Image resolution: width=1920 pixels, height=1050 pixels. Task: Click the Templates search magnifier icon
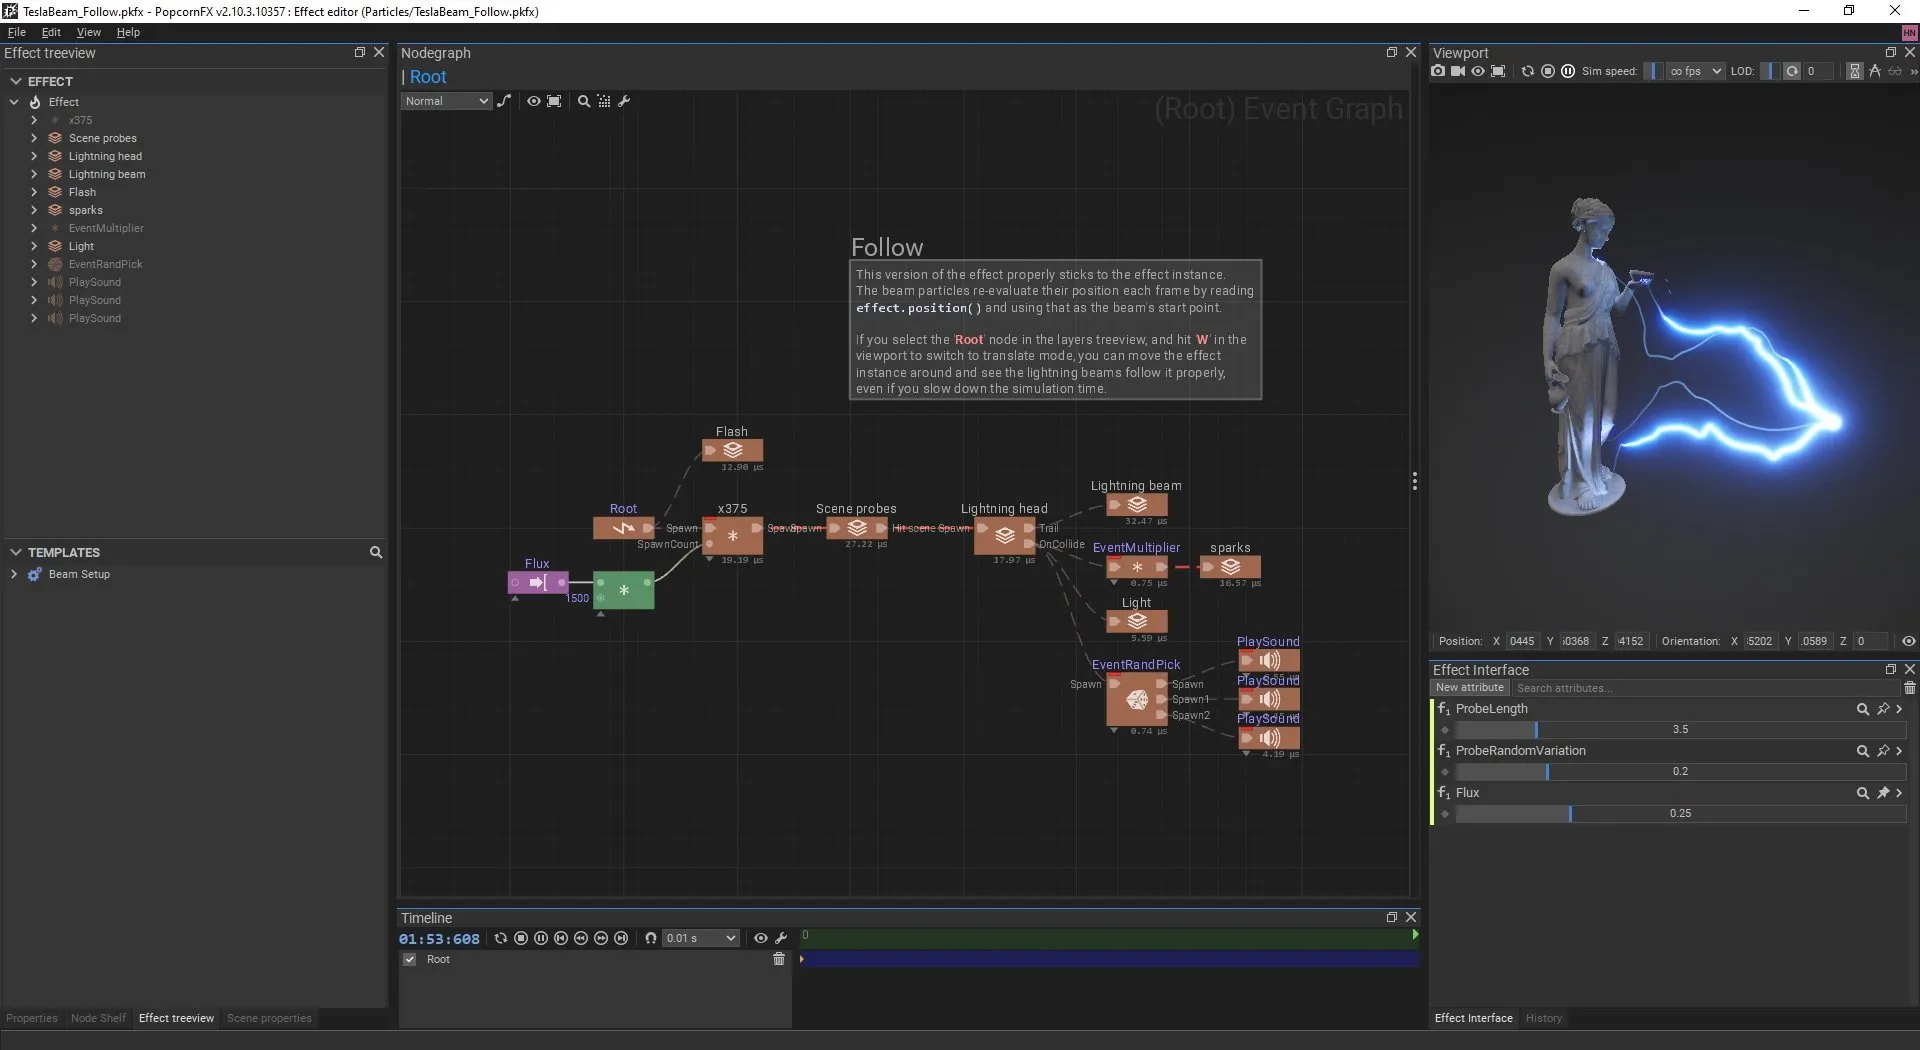pyautogui.click(x=376, y=552)
